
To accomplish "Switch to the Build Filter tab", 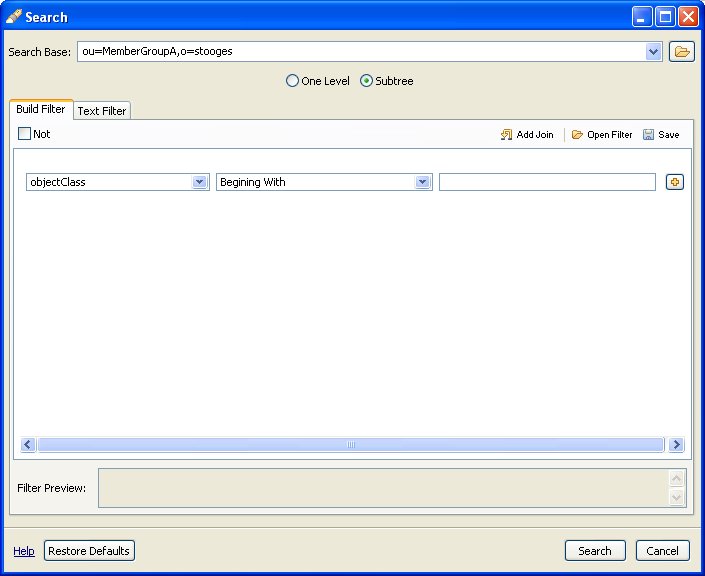I will [41, 110].
